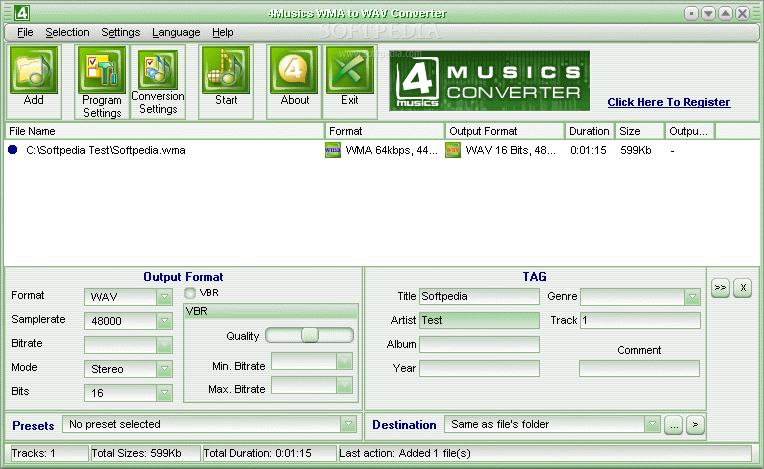Open the Help menu
This screenshot has width=764, height=469.
click(223, 33)
